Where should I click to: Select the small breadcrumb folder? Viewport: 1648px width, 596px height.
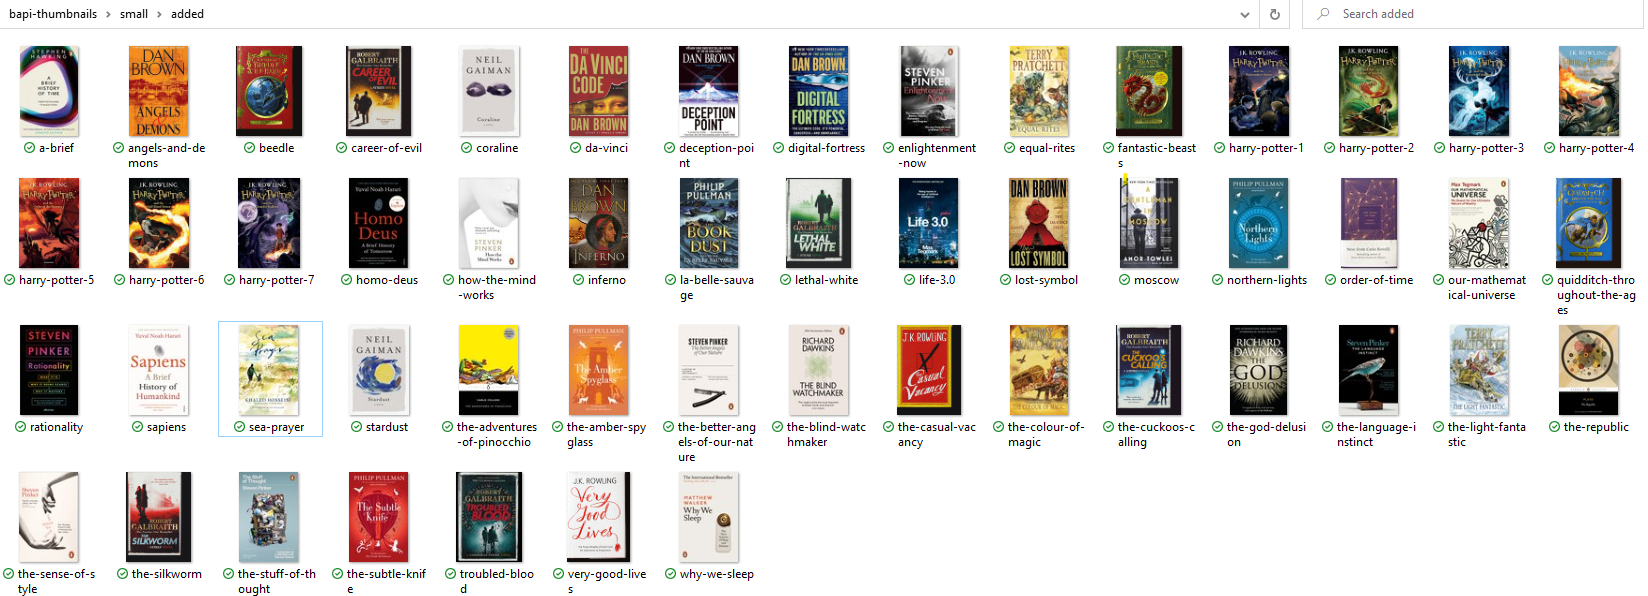(x=134, y=14)
